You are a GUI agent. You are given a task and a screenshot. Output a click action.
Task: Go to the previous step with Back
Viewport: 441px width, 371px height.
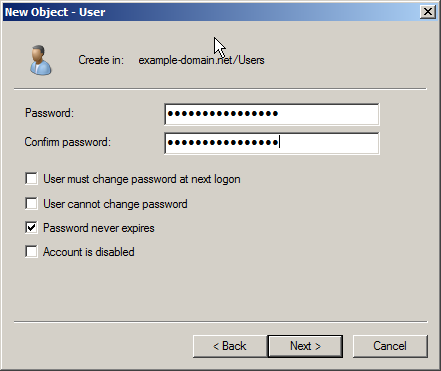230,346
